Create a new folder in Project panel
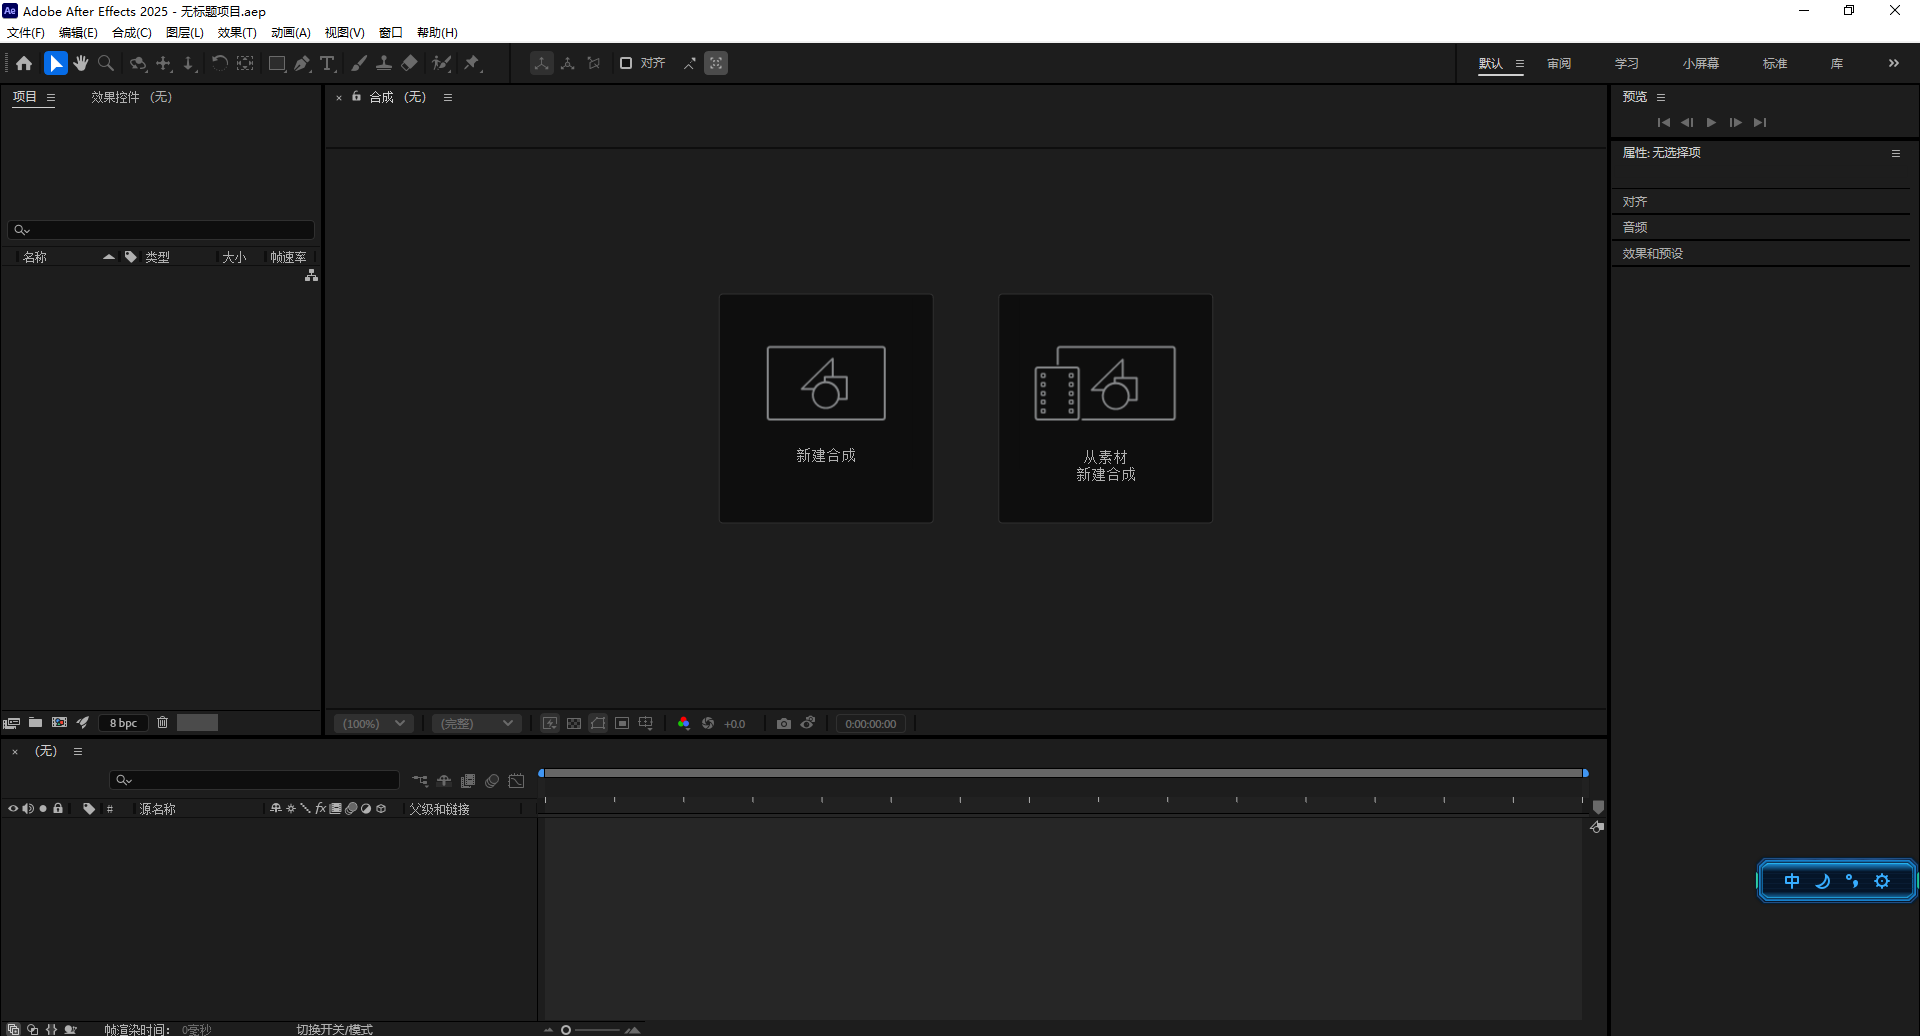The height and width of the screenshot is (1036, 1920). tap(35, 723)
